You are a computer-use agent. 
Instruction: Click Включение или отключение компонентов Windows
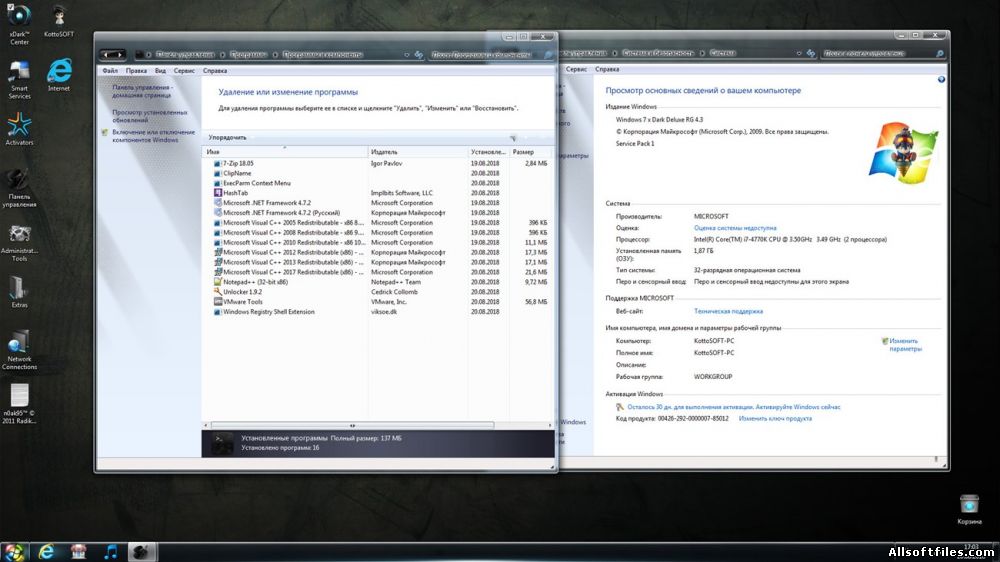click(x=154, y=136)
